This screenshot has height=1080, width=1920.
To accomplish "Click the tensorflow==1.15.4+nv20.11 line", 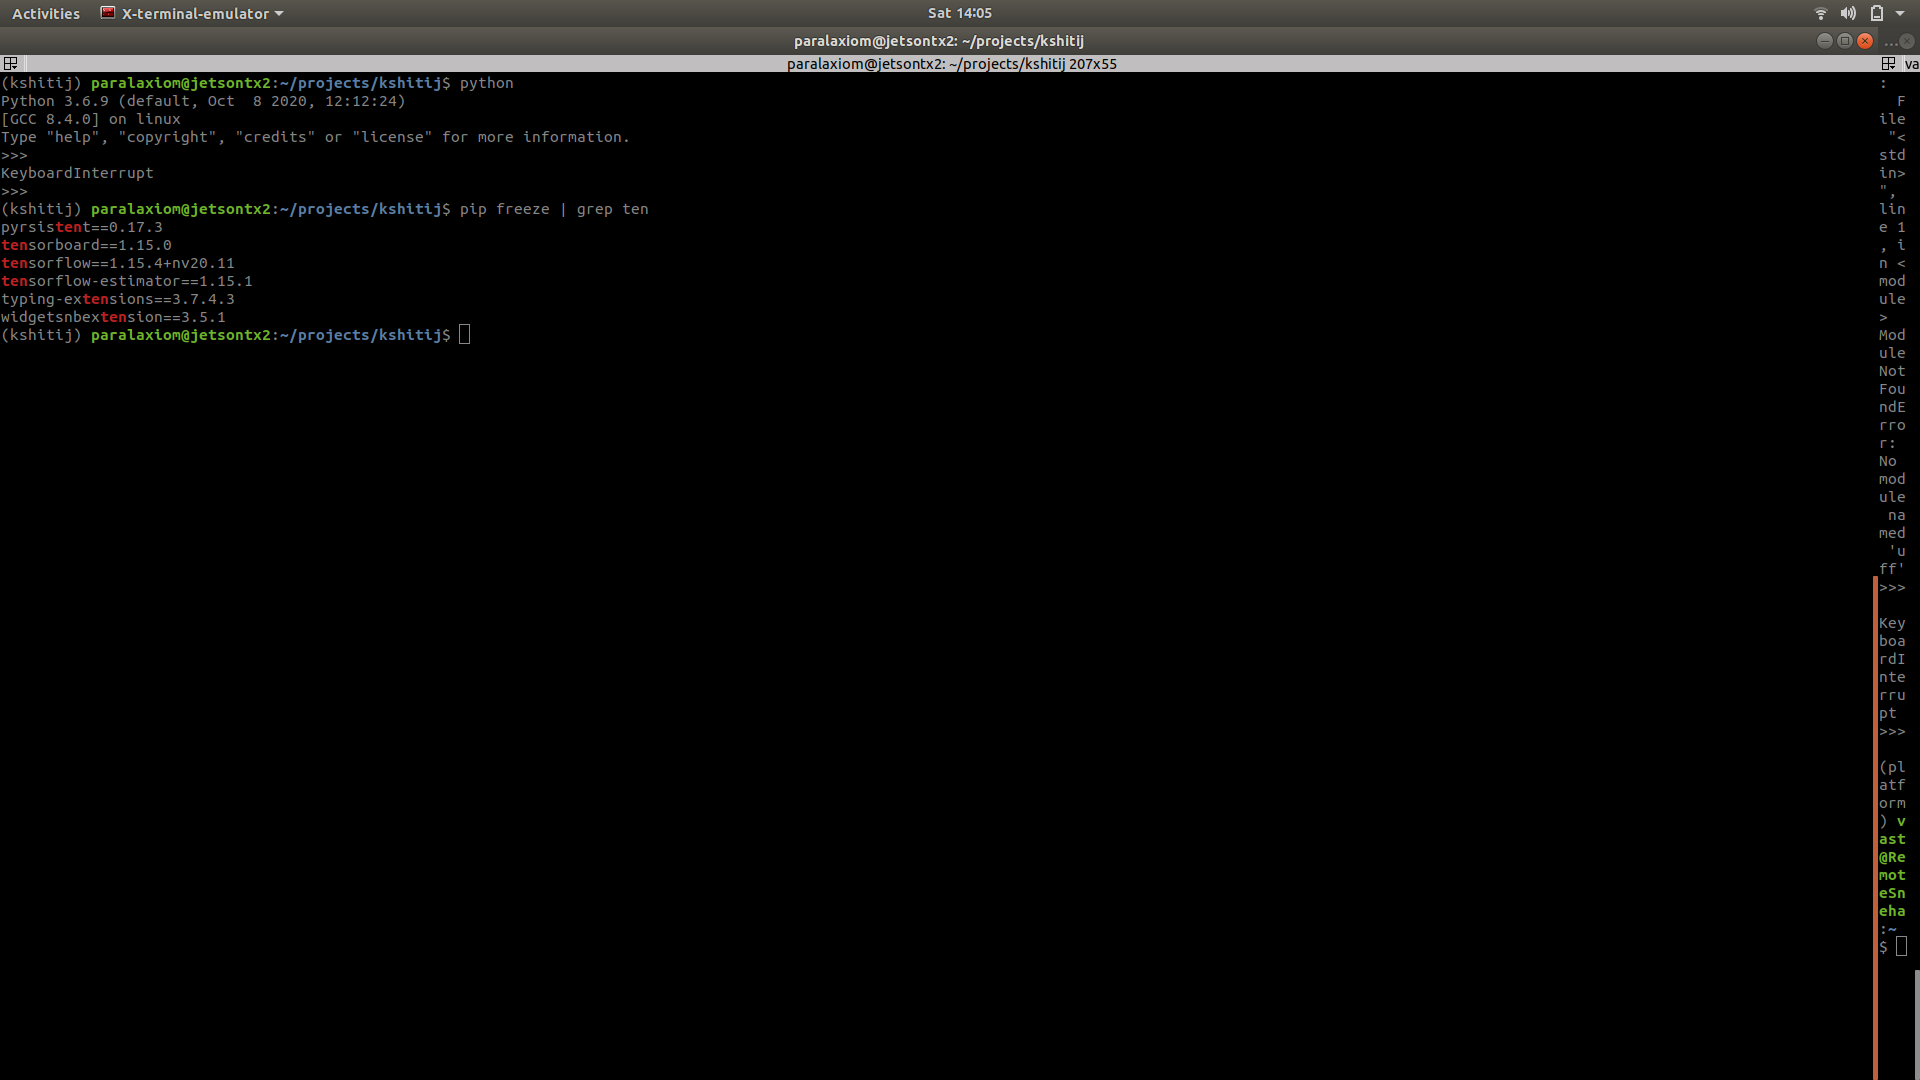I will coord(118,263).
